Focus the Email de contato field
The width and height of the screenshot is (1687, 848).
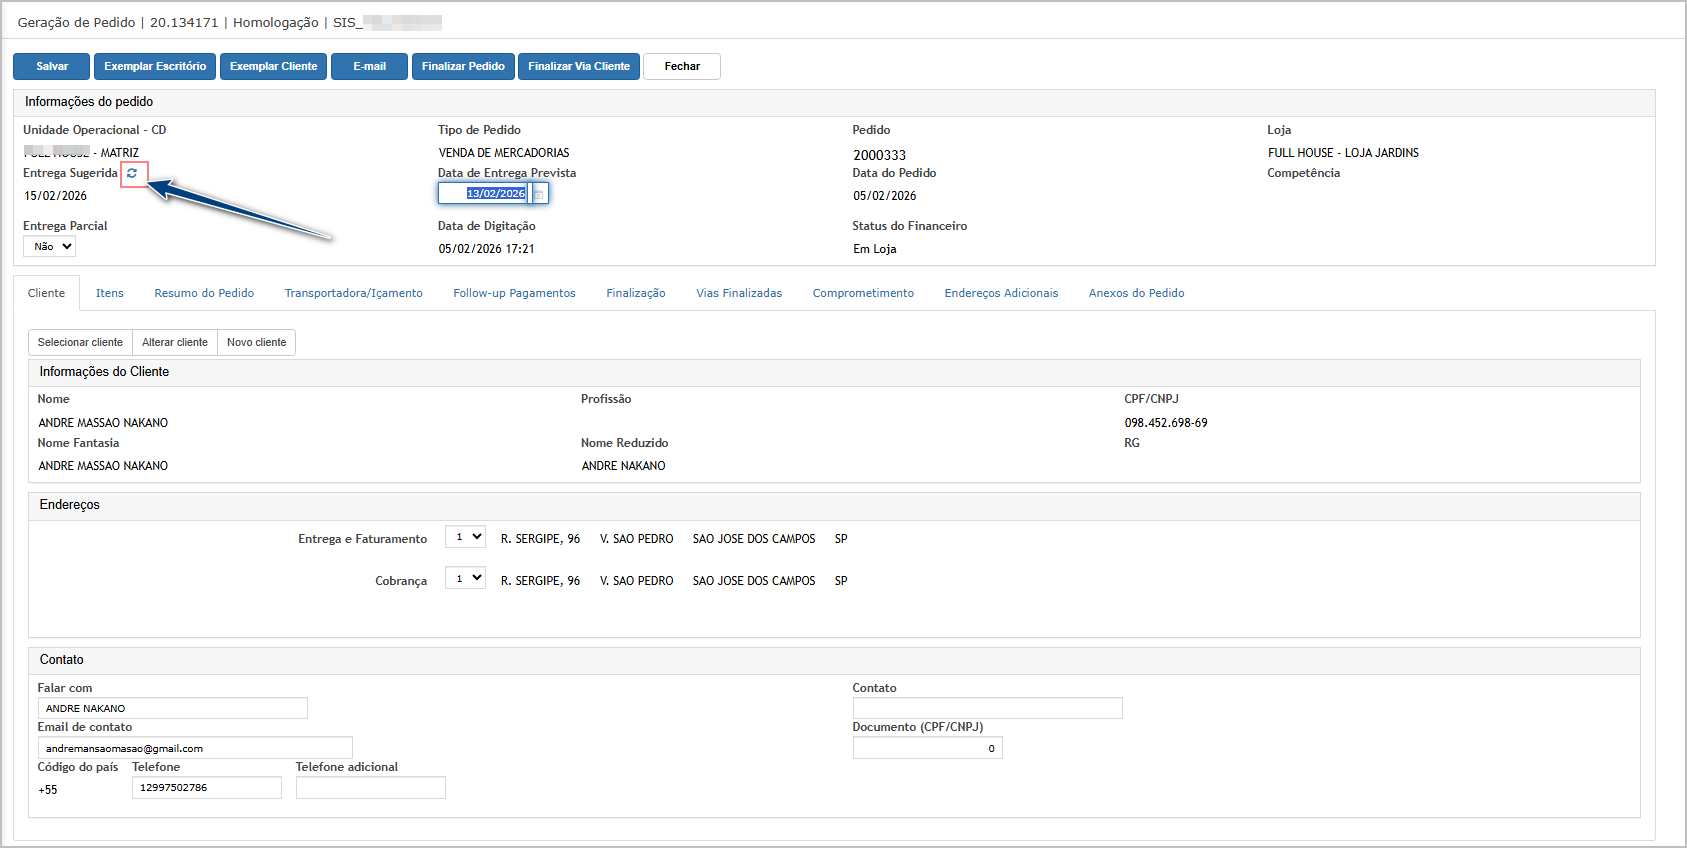(x=195, y=748)
